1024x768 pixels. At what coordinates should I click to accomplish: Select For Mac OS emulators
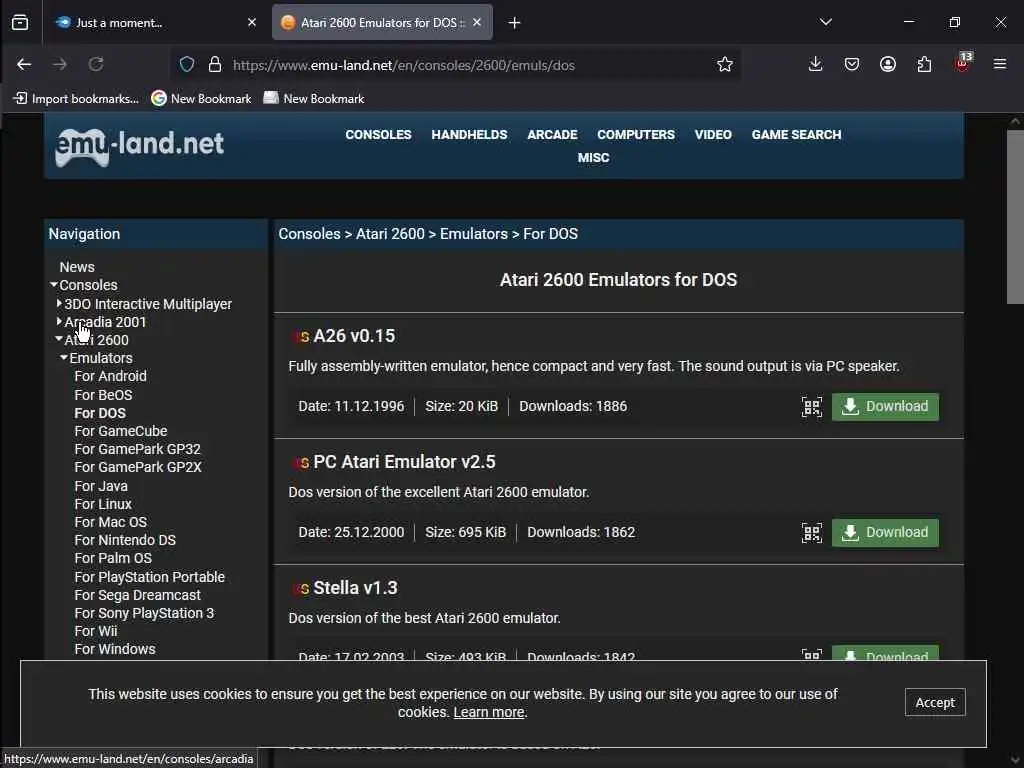[110, 522]
